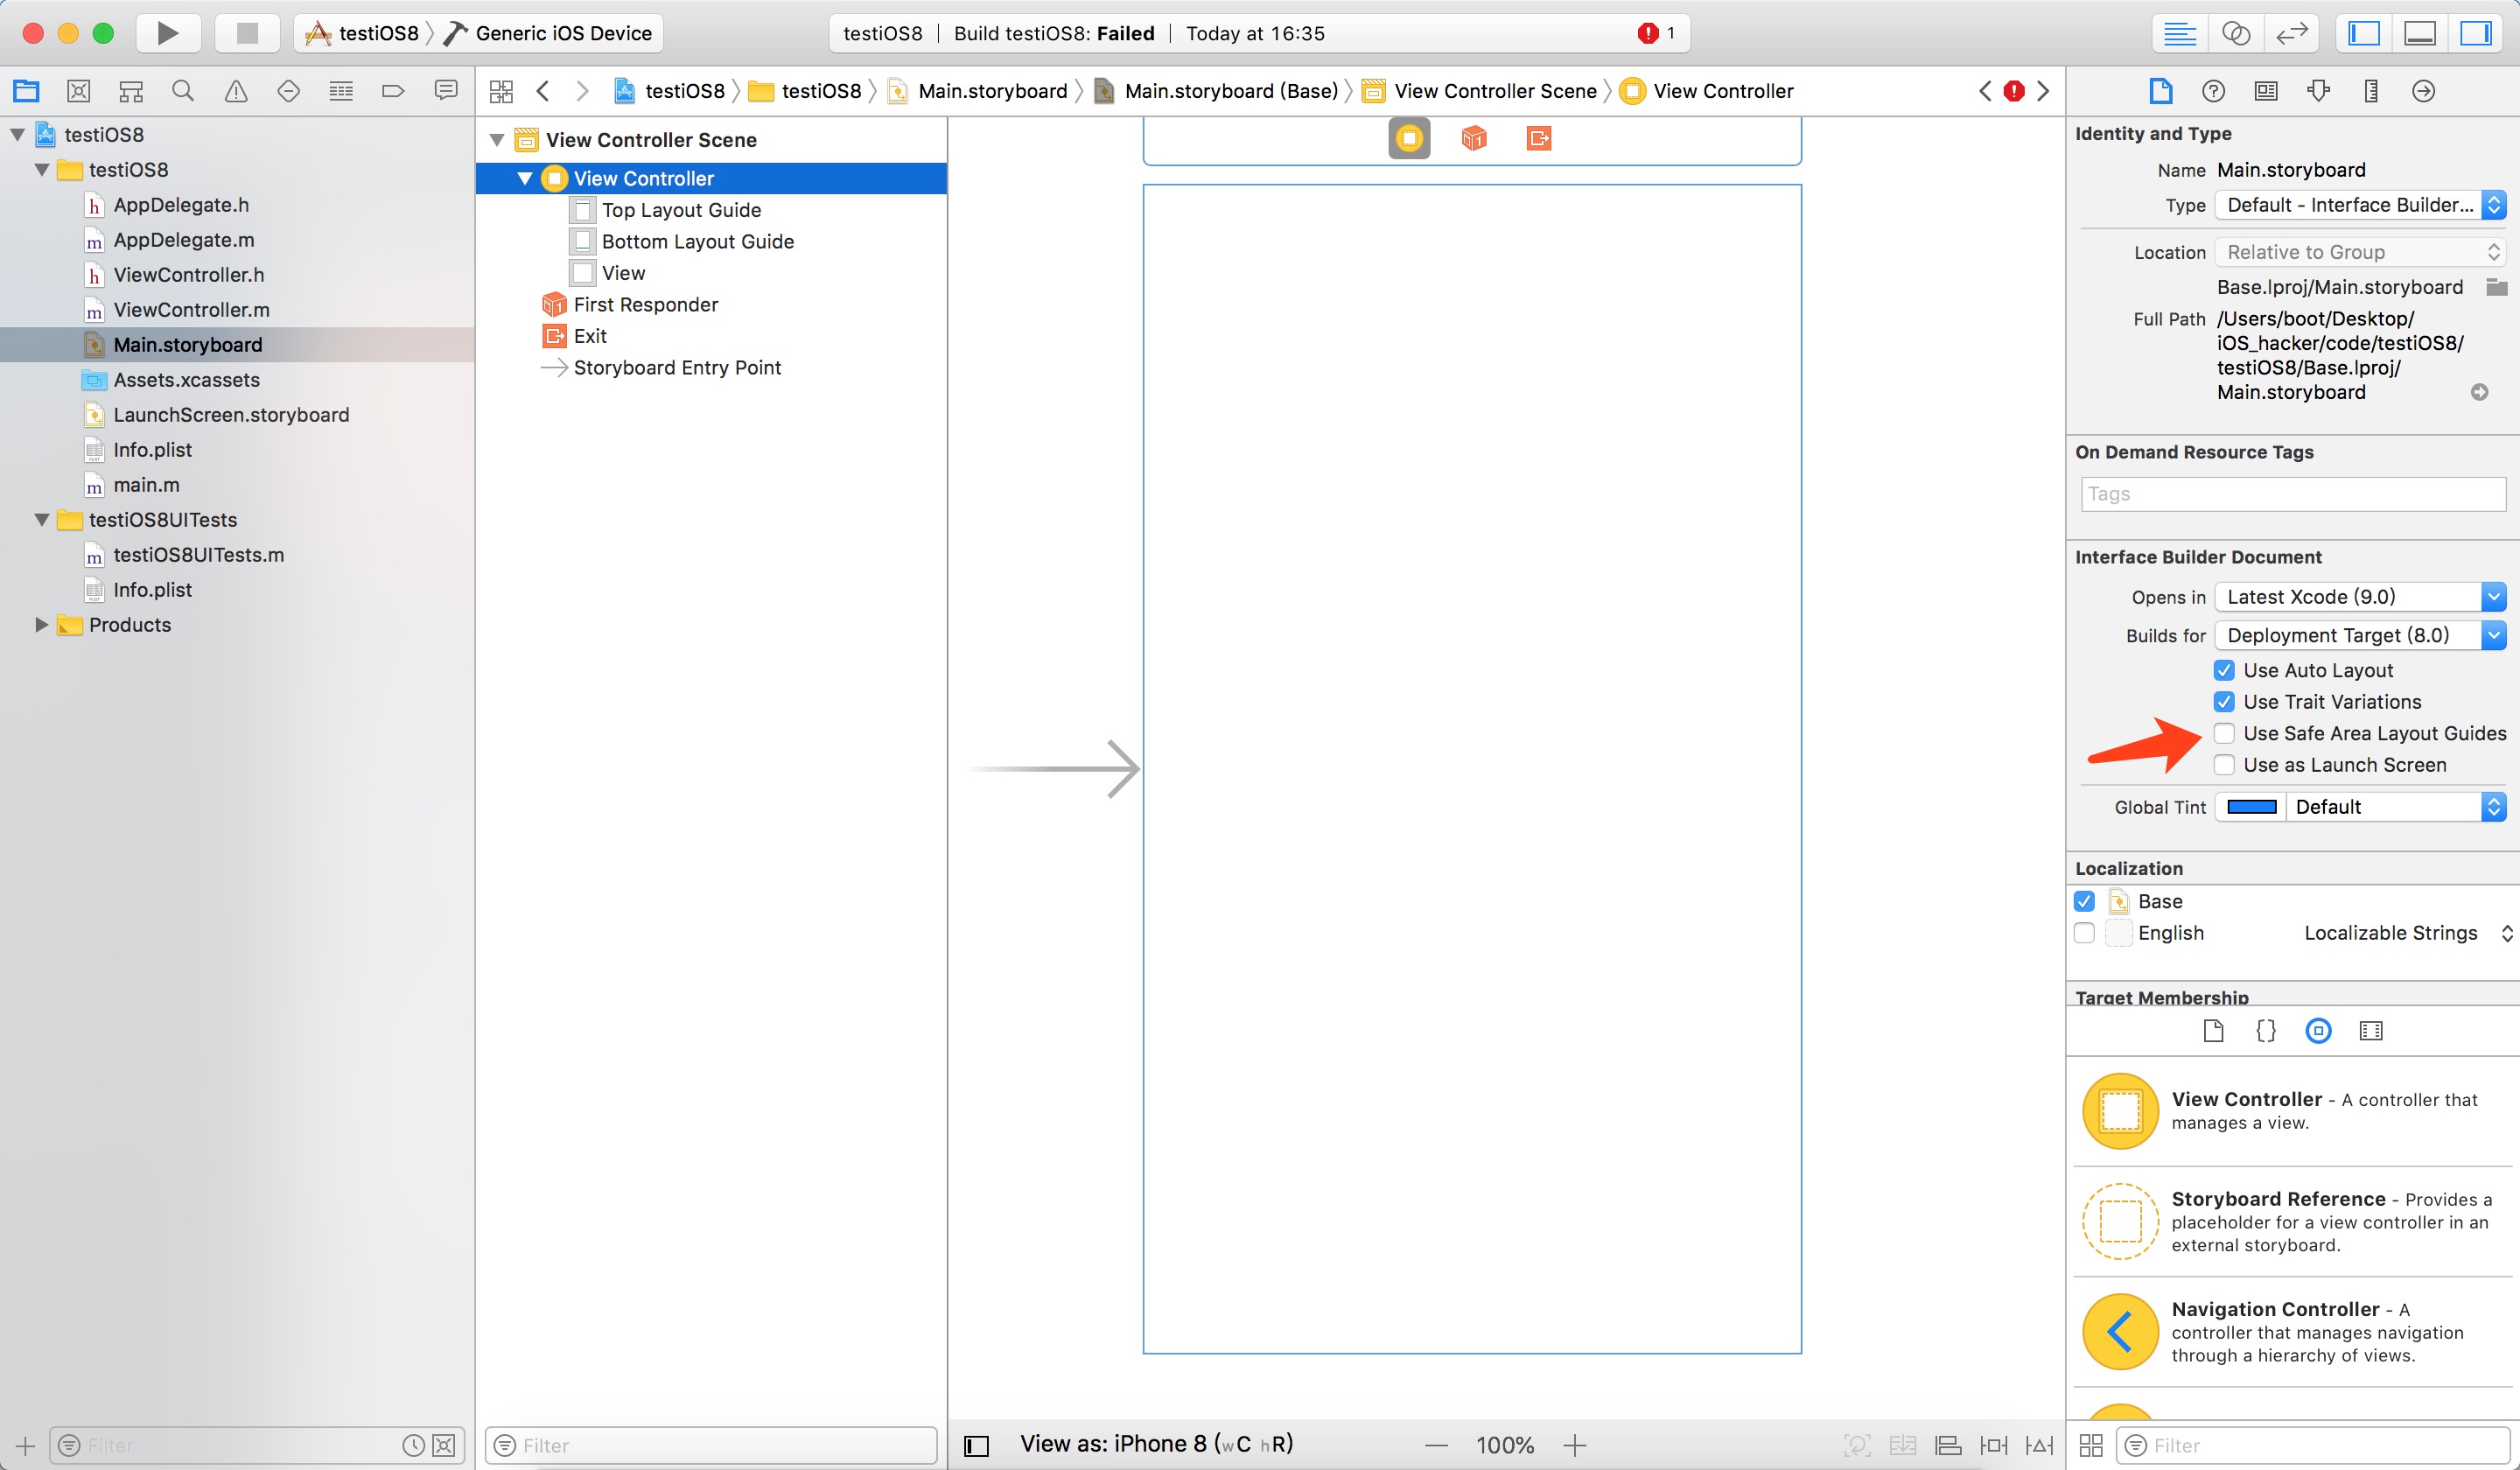Enable Use Safe Area Layout Guides
2520x1470 pixels.
point(2224,733)
